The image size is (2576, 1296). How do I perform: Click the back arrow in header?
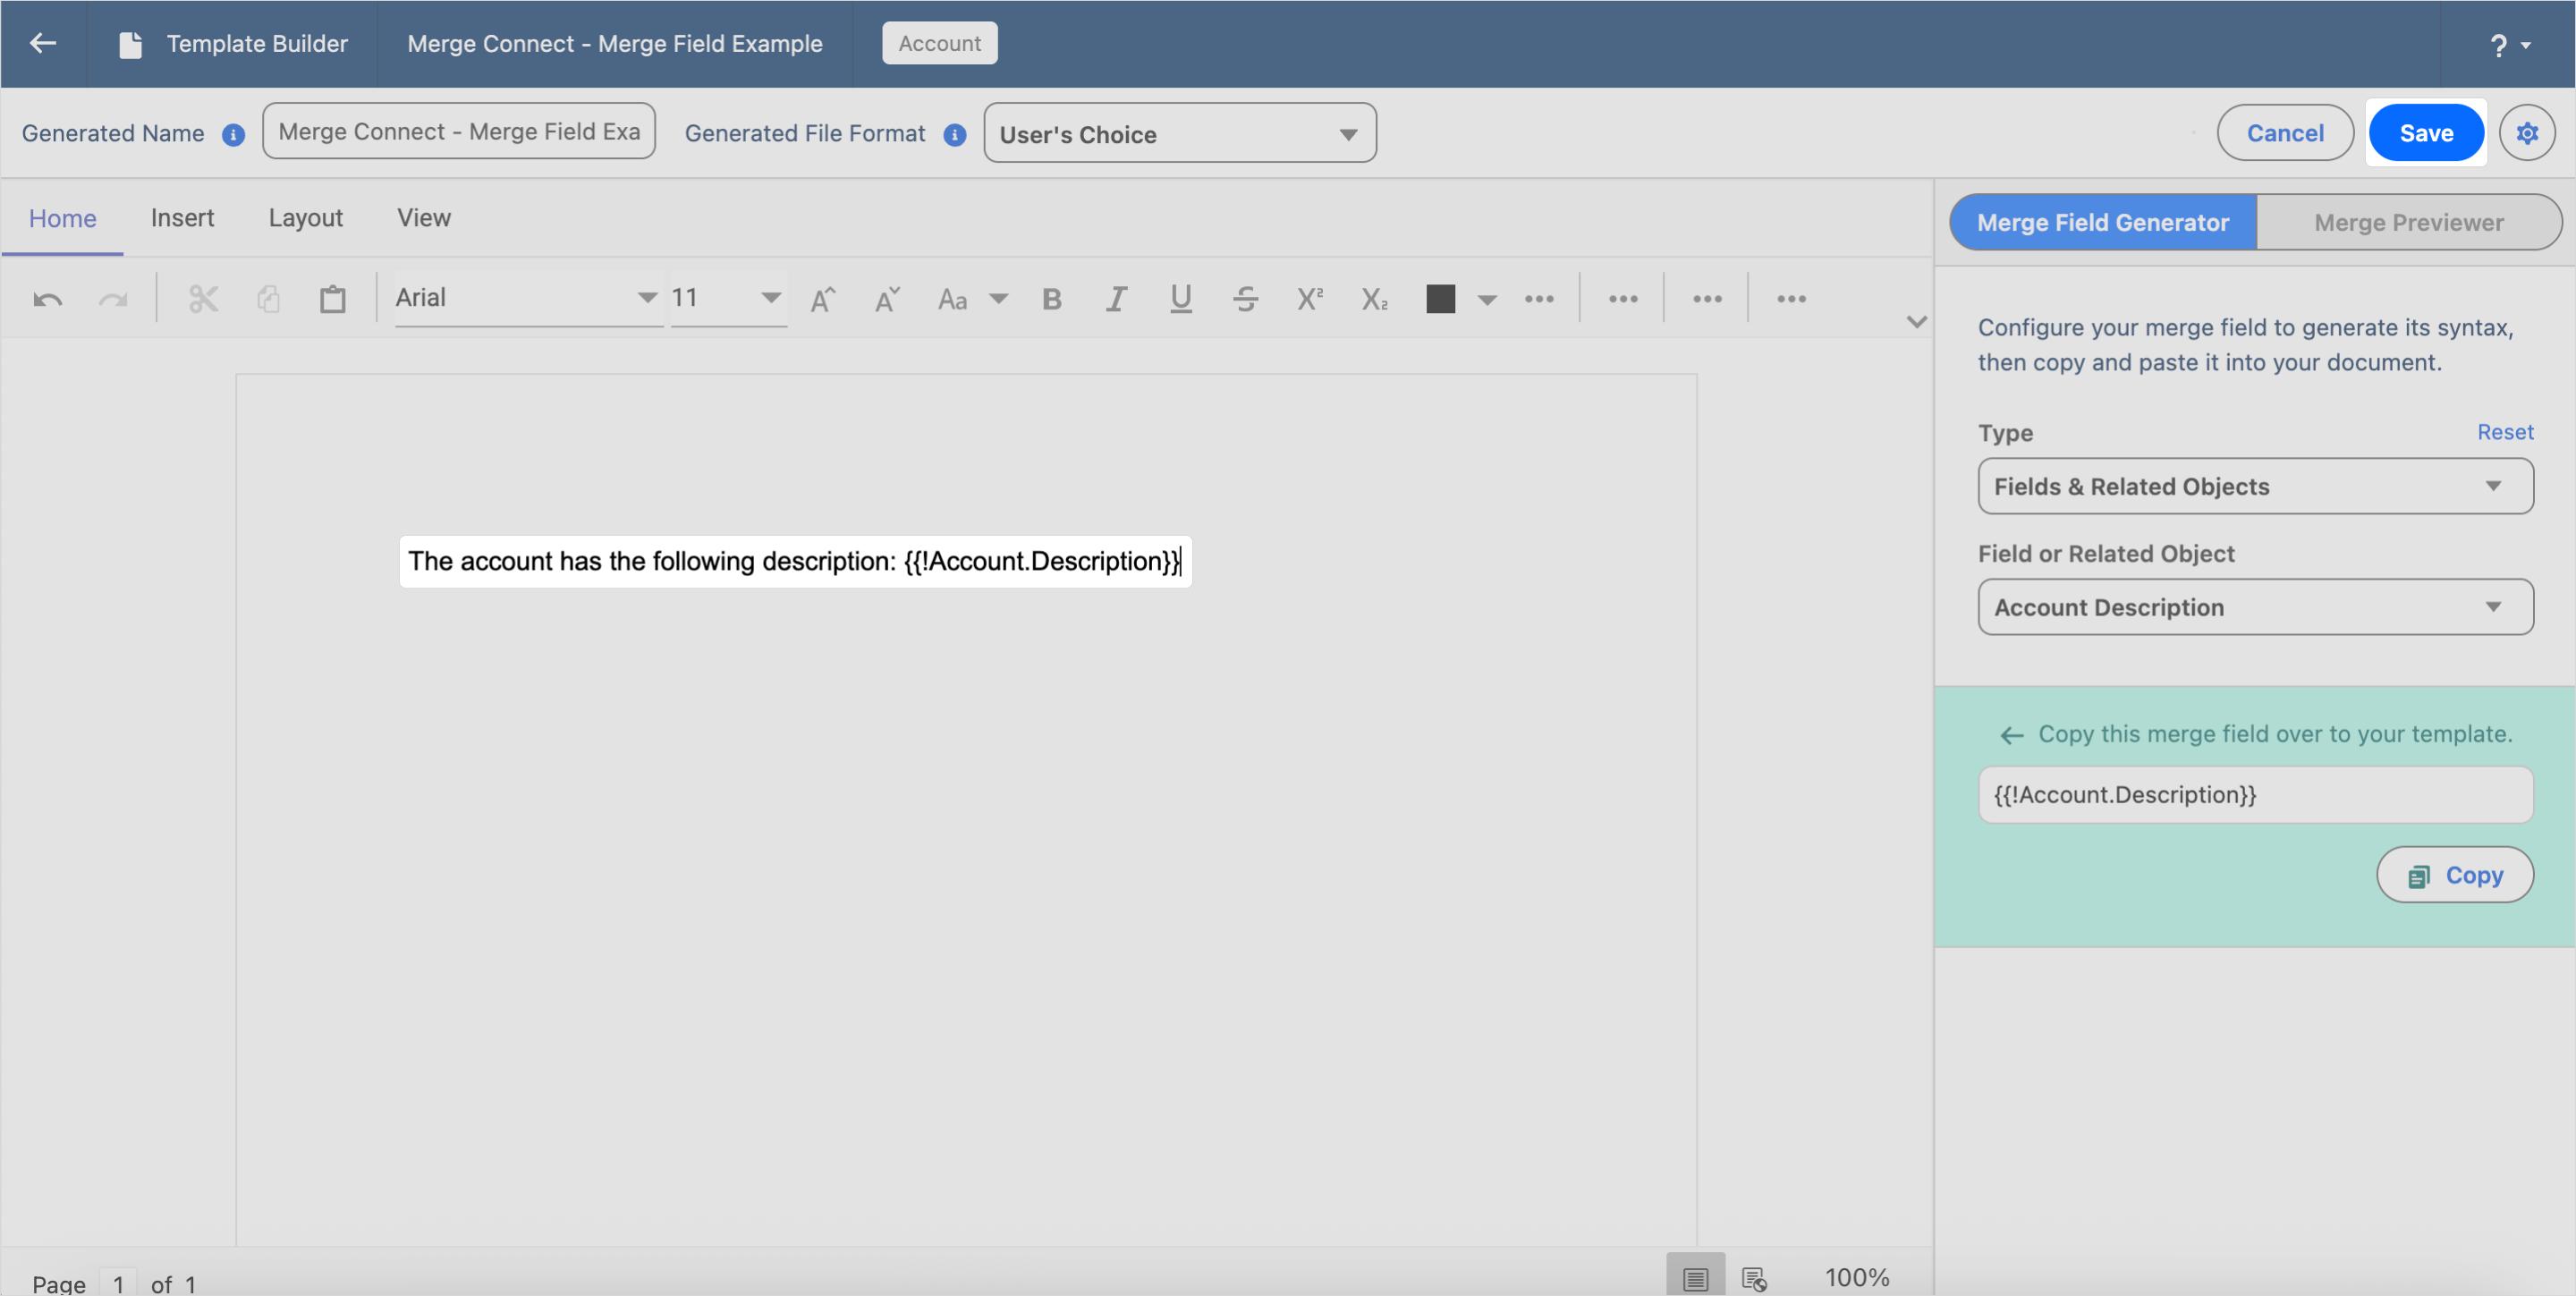pyautogui.click(x=43, y=43)
